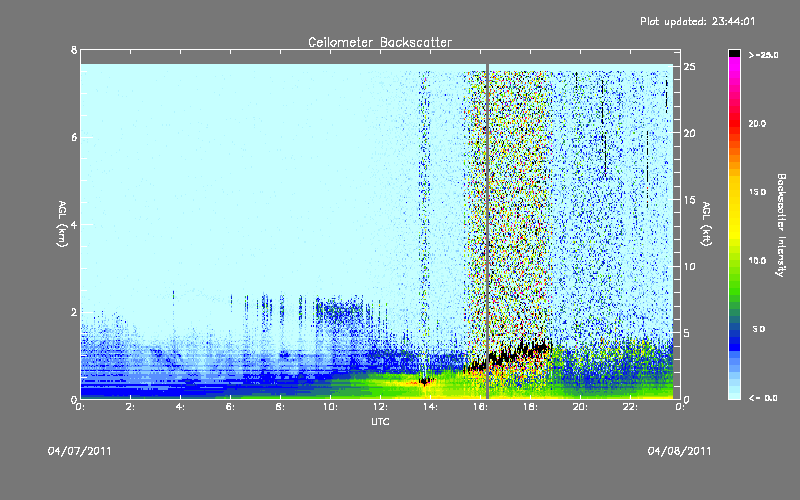Click the '4' tick label on the km axis
800x500 pixels.
[74, 224]
